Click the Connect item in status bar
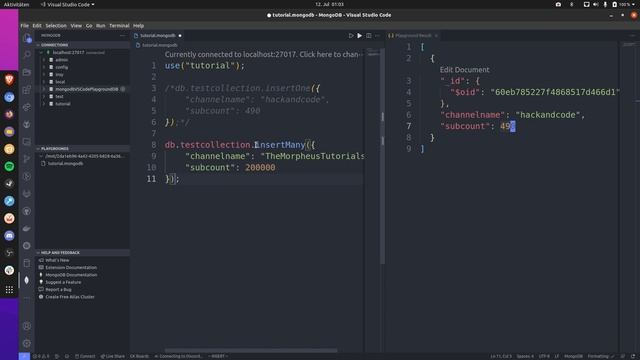Viewport: 640px width, 360px height. coord(85,356)
